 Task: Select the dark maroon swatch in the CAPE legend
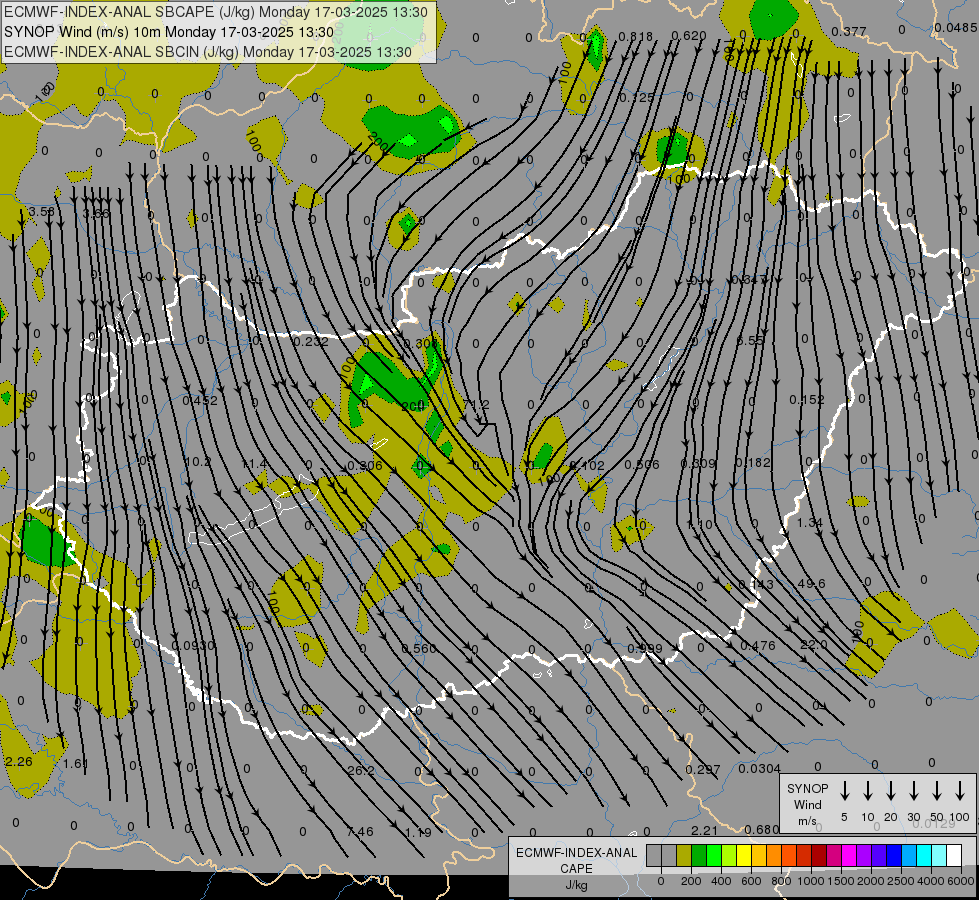click(x=820, y=855)
